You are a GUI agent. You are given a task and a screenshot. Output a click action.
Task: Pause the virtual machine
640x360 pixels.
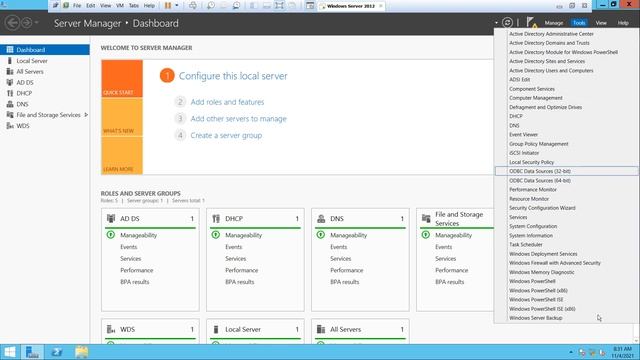pos(168,6)
